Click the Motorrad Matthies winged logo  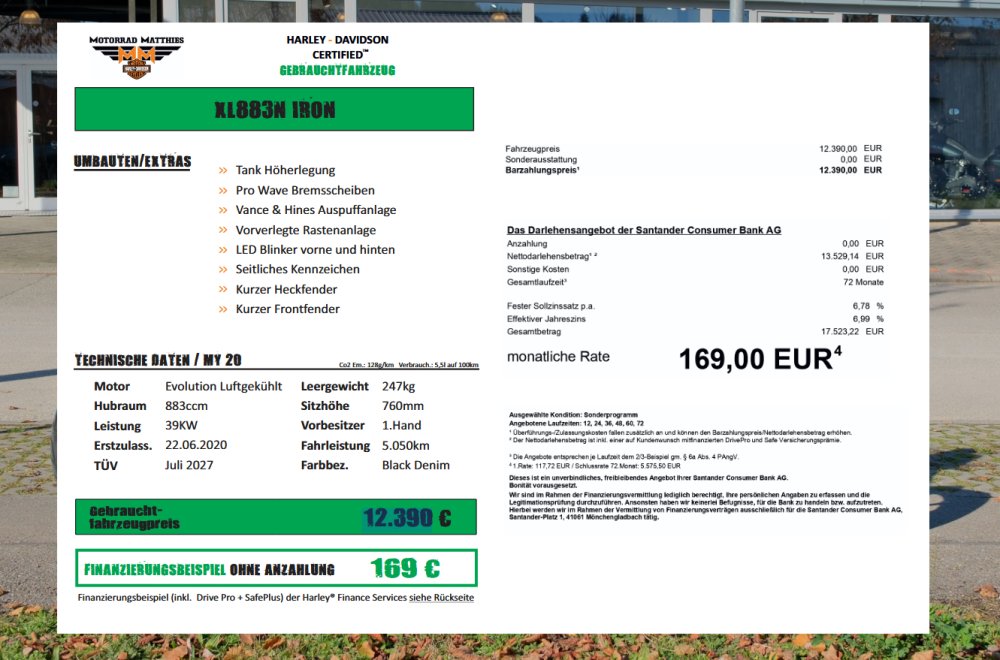(x=136, y=59)
